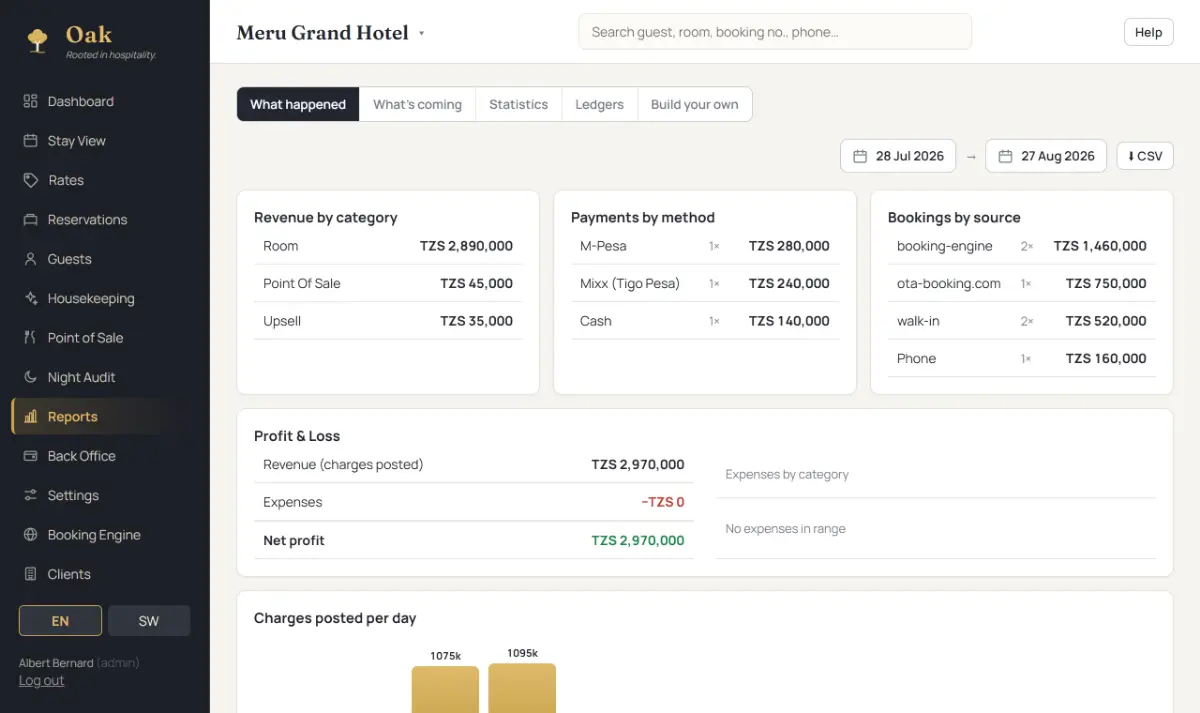Viewport: 1200px width, 713px height.
Task: Click the Reservations bed icon
Action: [x=30, y=220]
